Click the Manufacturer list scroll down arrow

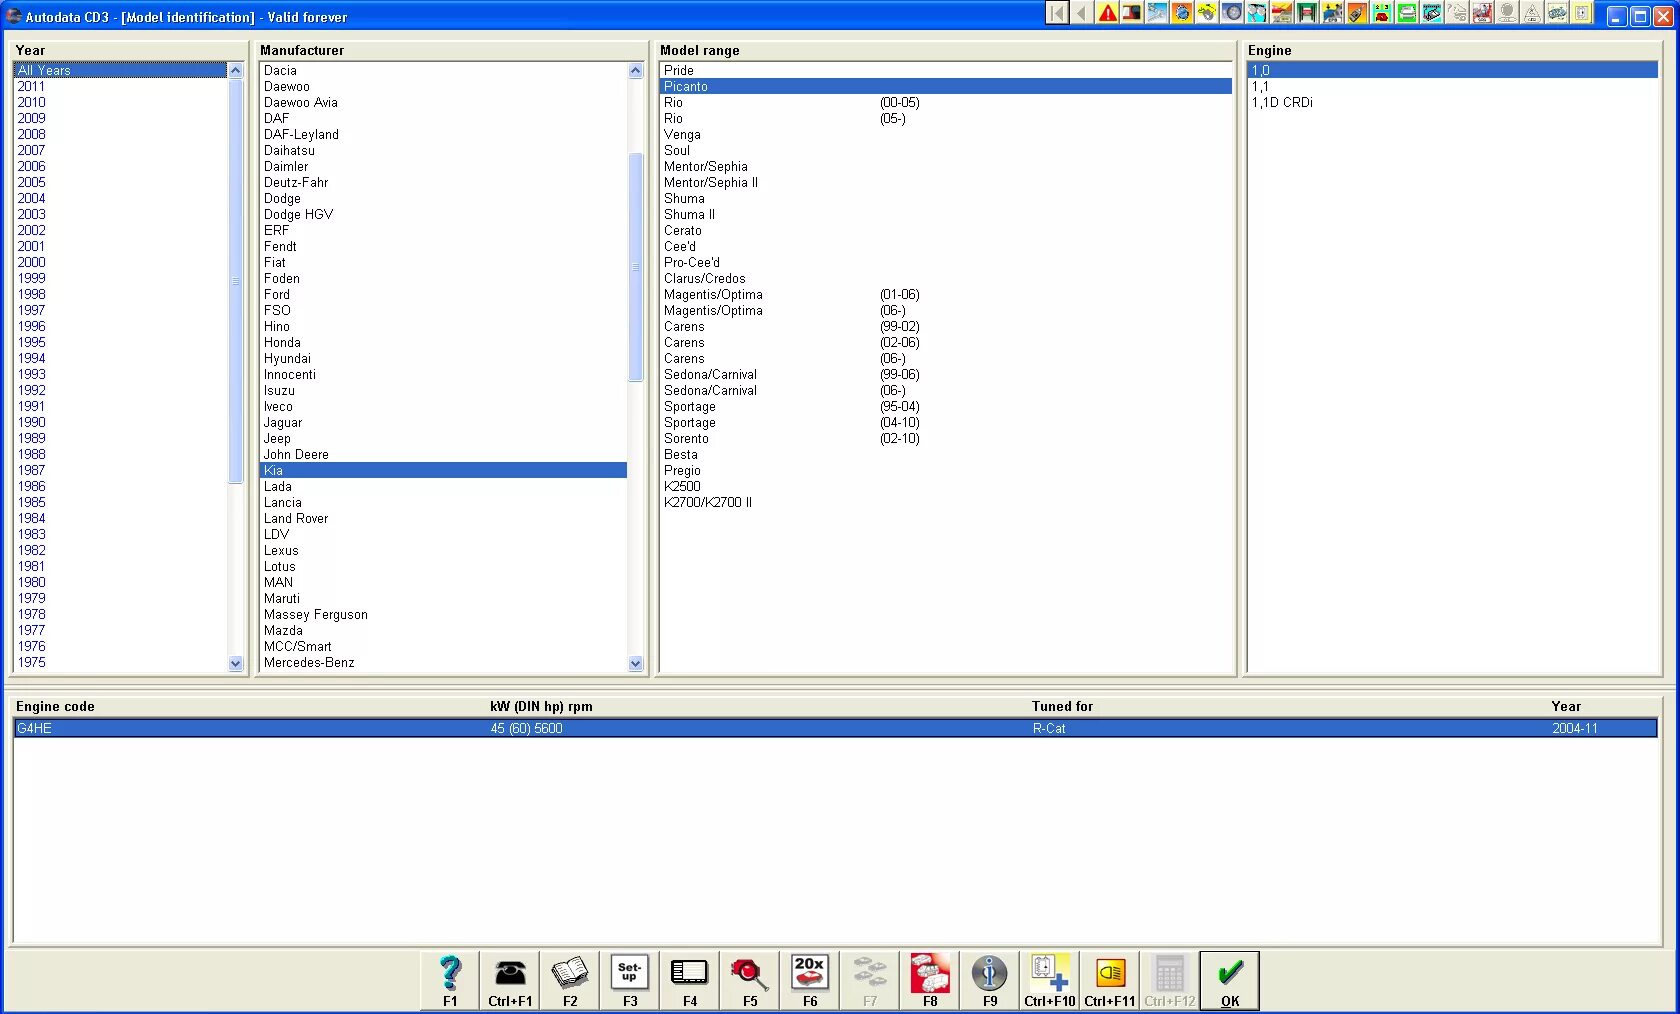pos(636,663)
